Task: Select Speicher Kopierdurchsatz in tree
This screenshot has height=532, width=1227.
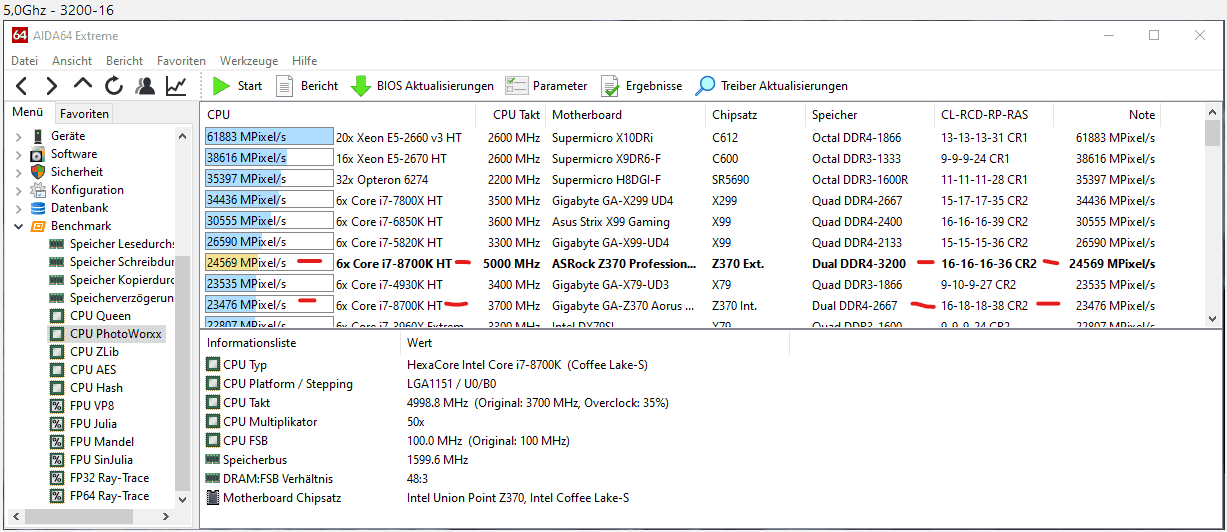Action: (x=112, y=280)
